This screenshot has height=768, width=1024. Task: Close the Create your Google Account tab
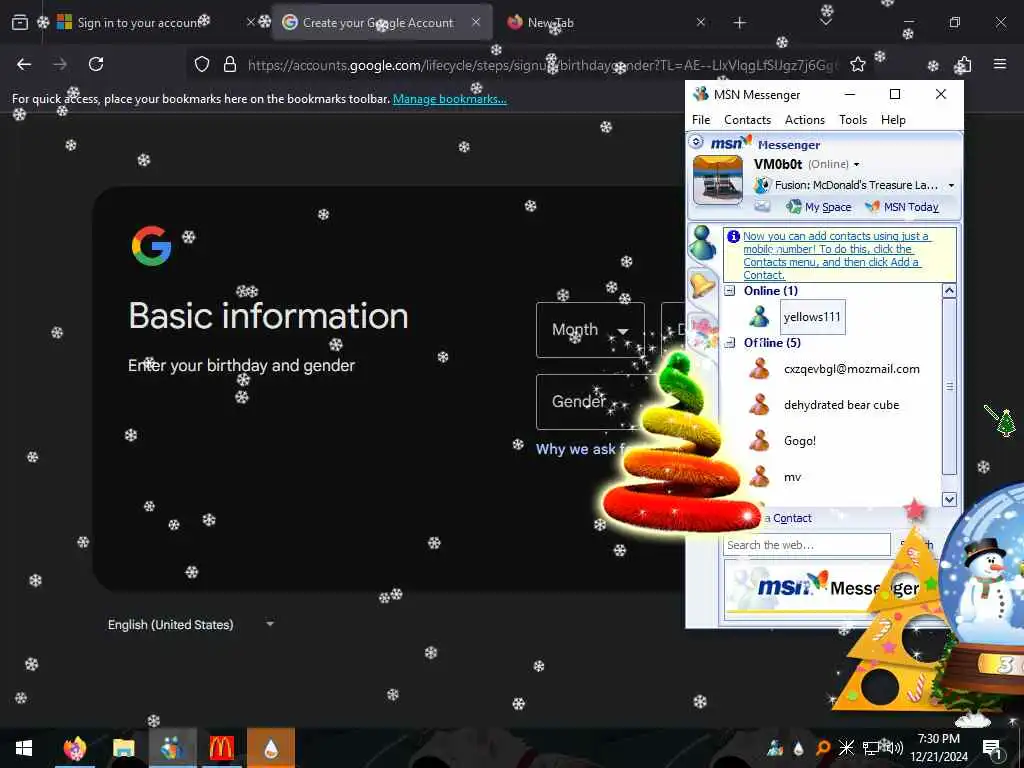click(476, 22)
